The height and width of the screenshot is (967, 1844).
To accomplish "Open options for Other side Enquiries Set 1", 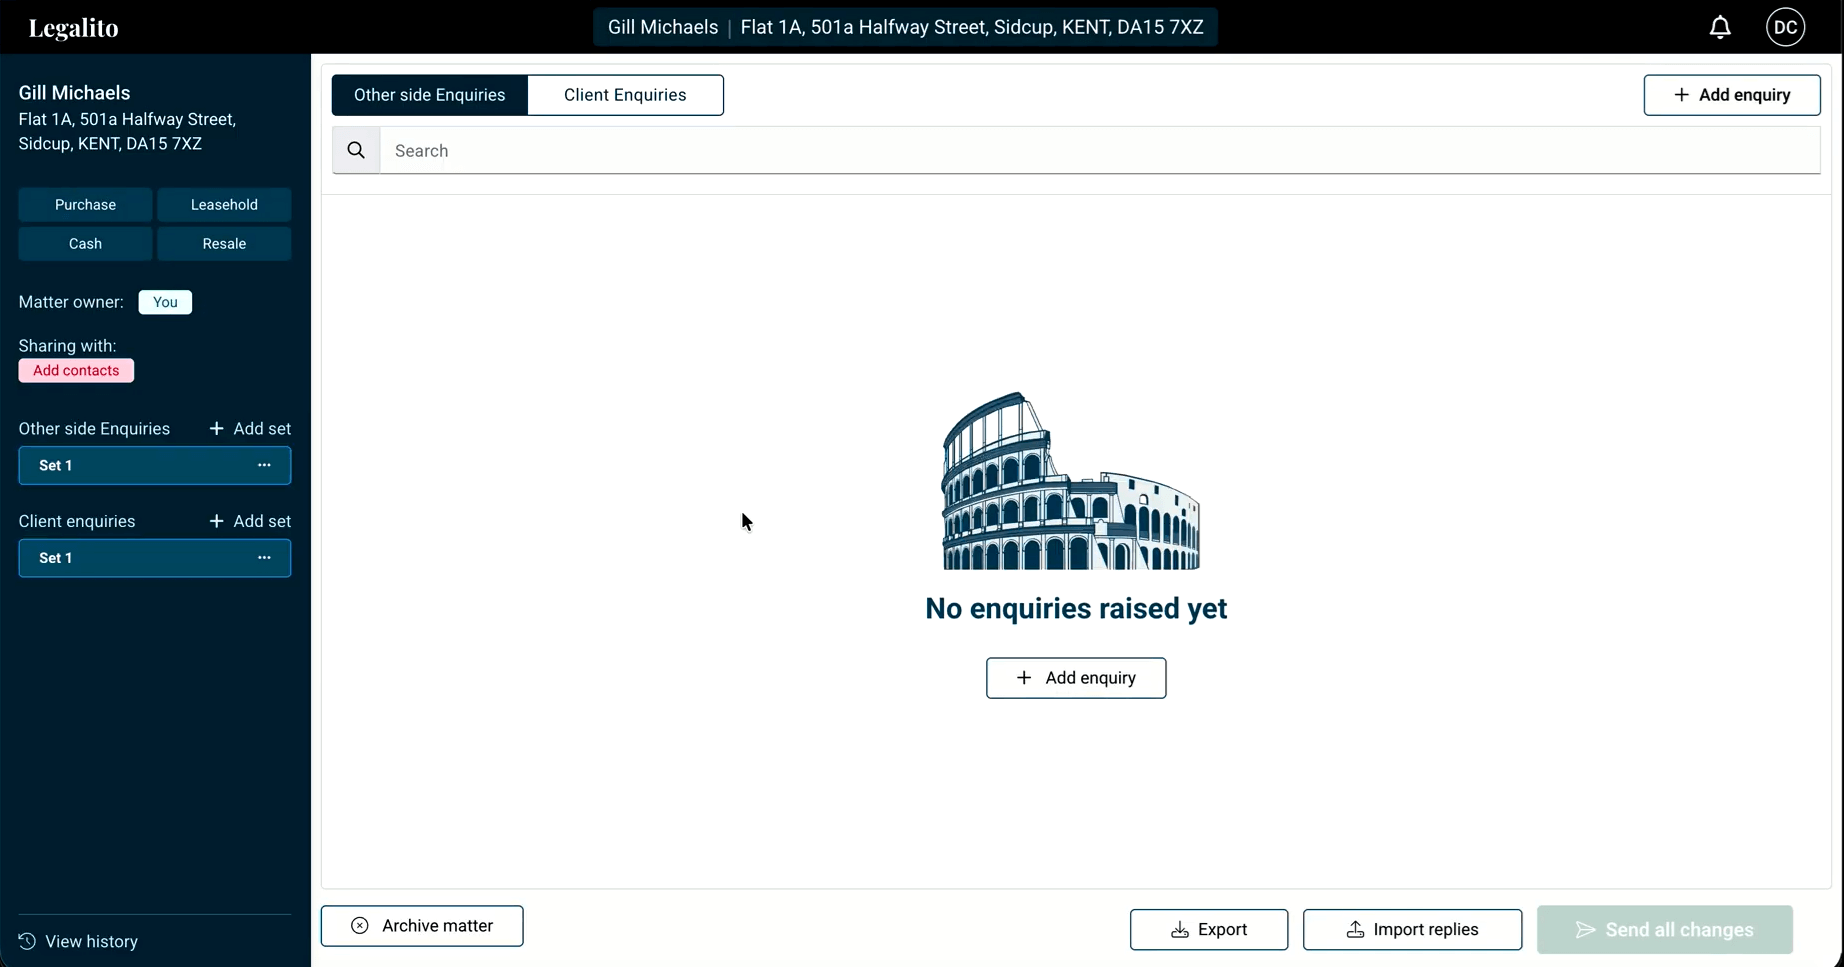I will pyautogui.click(x=264, y=466).
